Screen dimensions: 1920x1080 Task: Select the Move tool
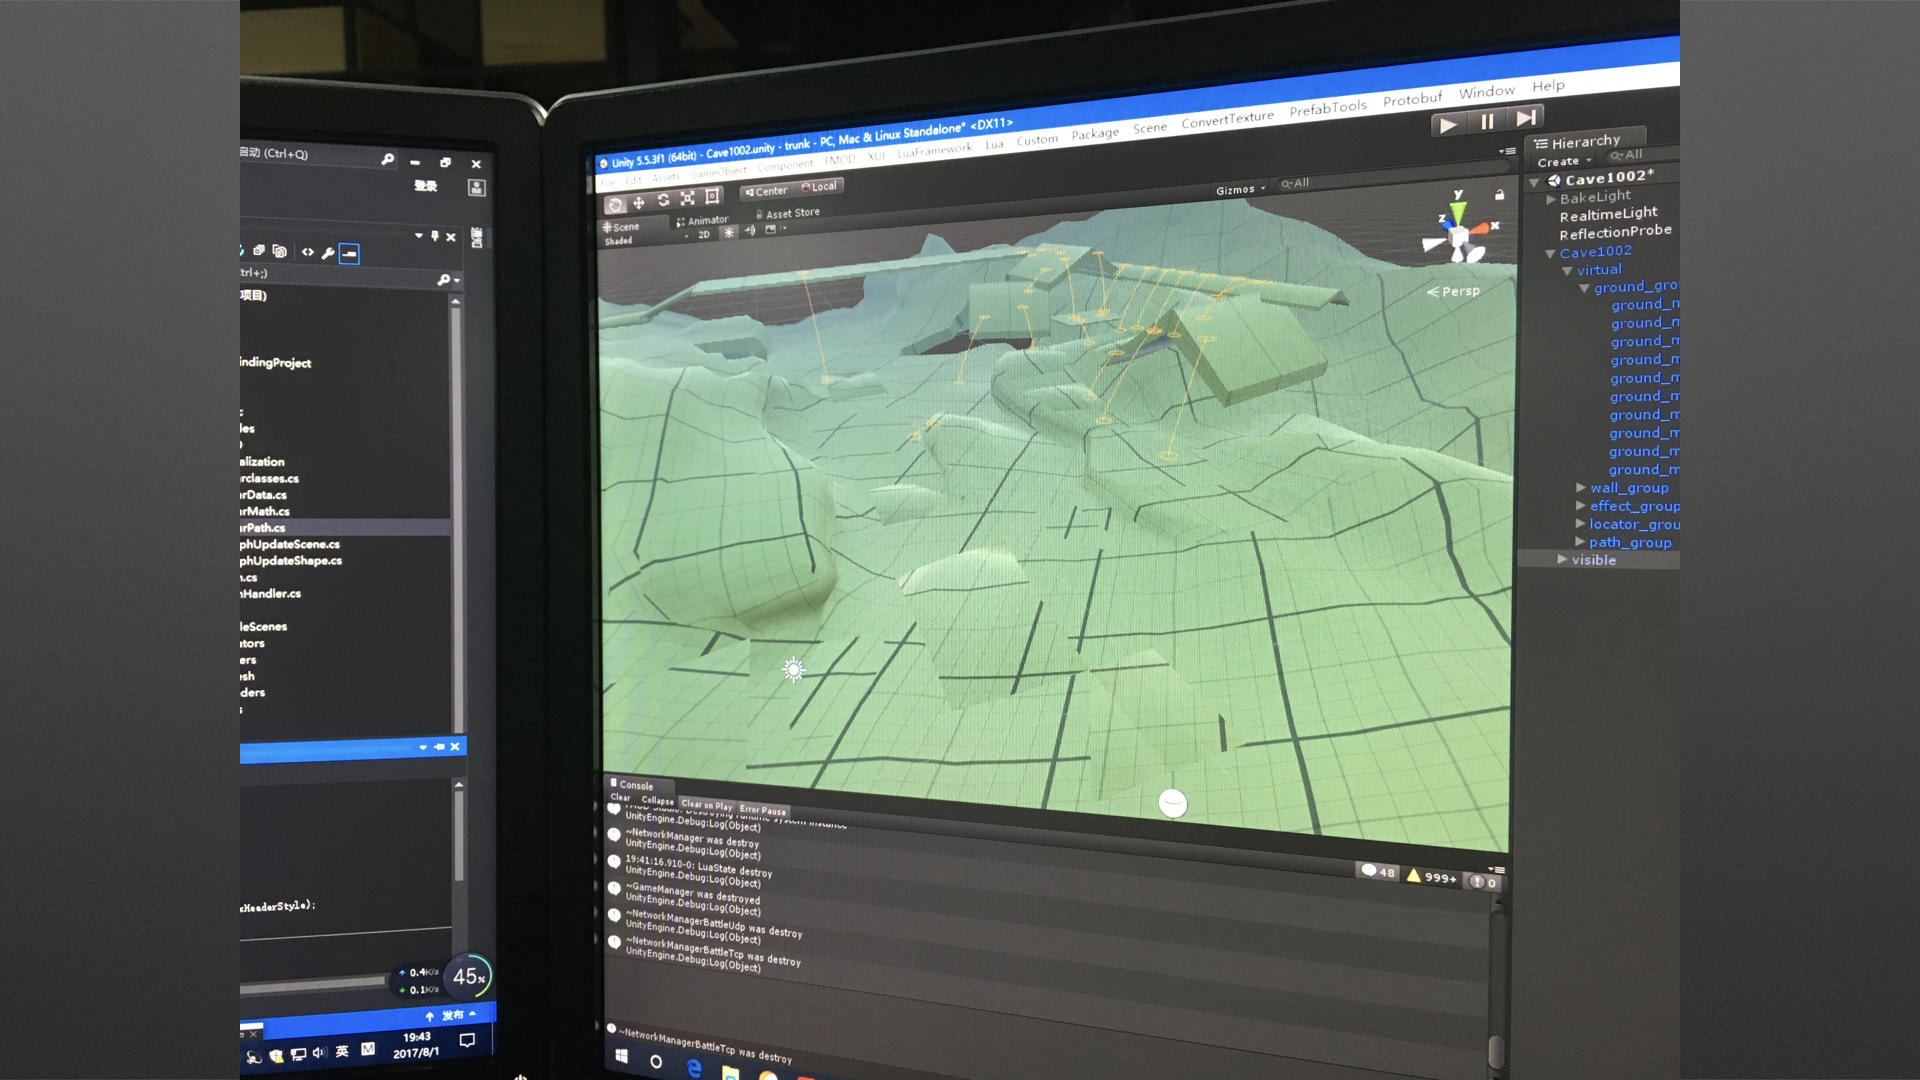[639, 202]
